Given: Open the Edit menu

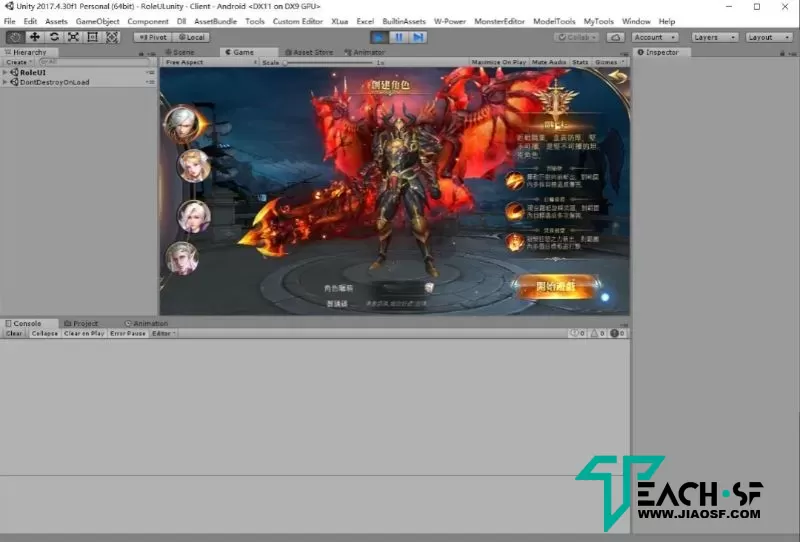Looking at the screenshot, I should (30, 21).
